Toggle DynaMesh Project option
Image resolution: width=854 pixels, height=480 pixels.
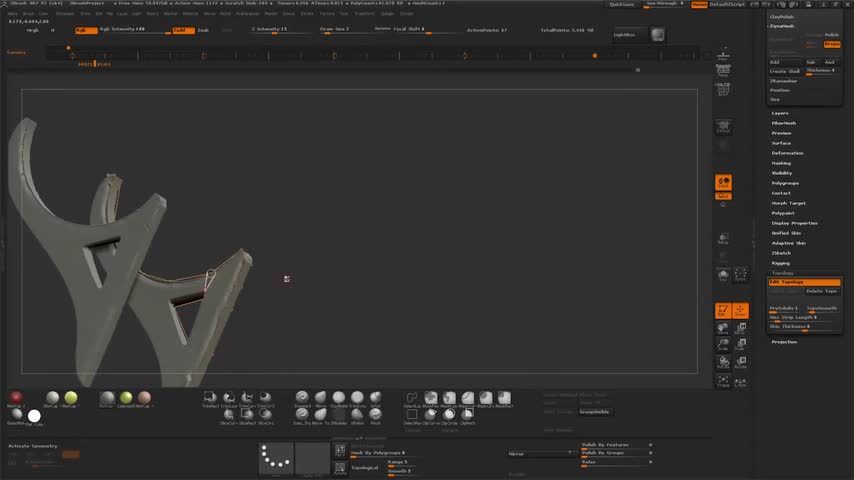[x=832, y=44]
